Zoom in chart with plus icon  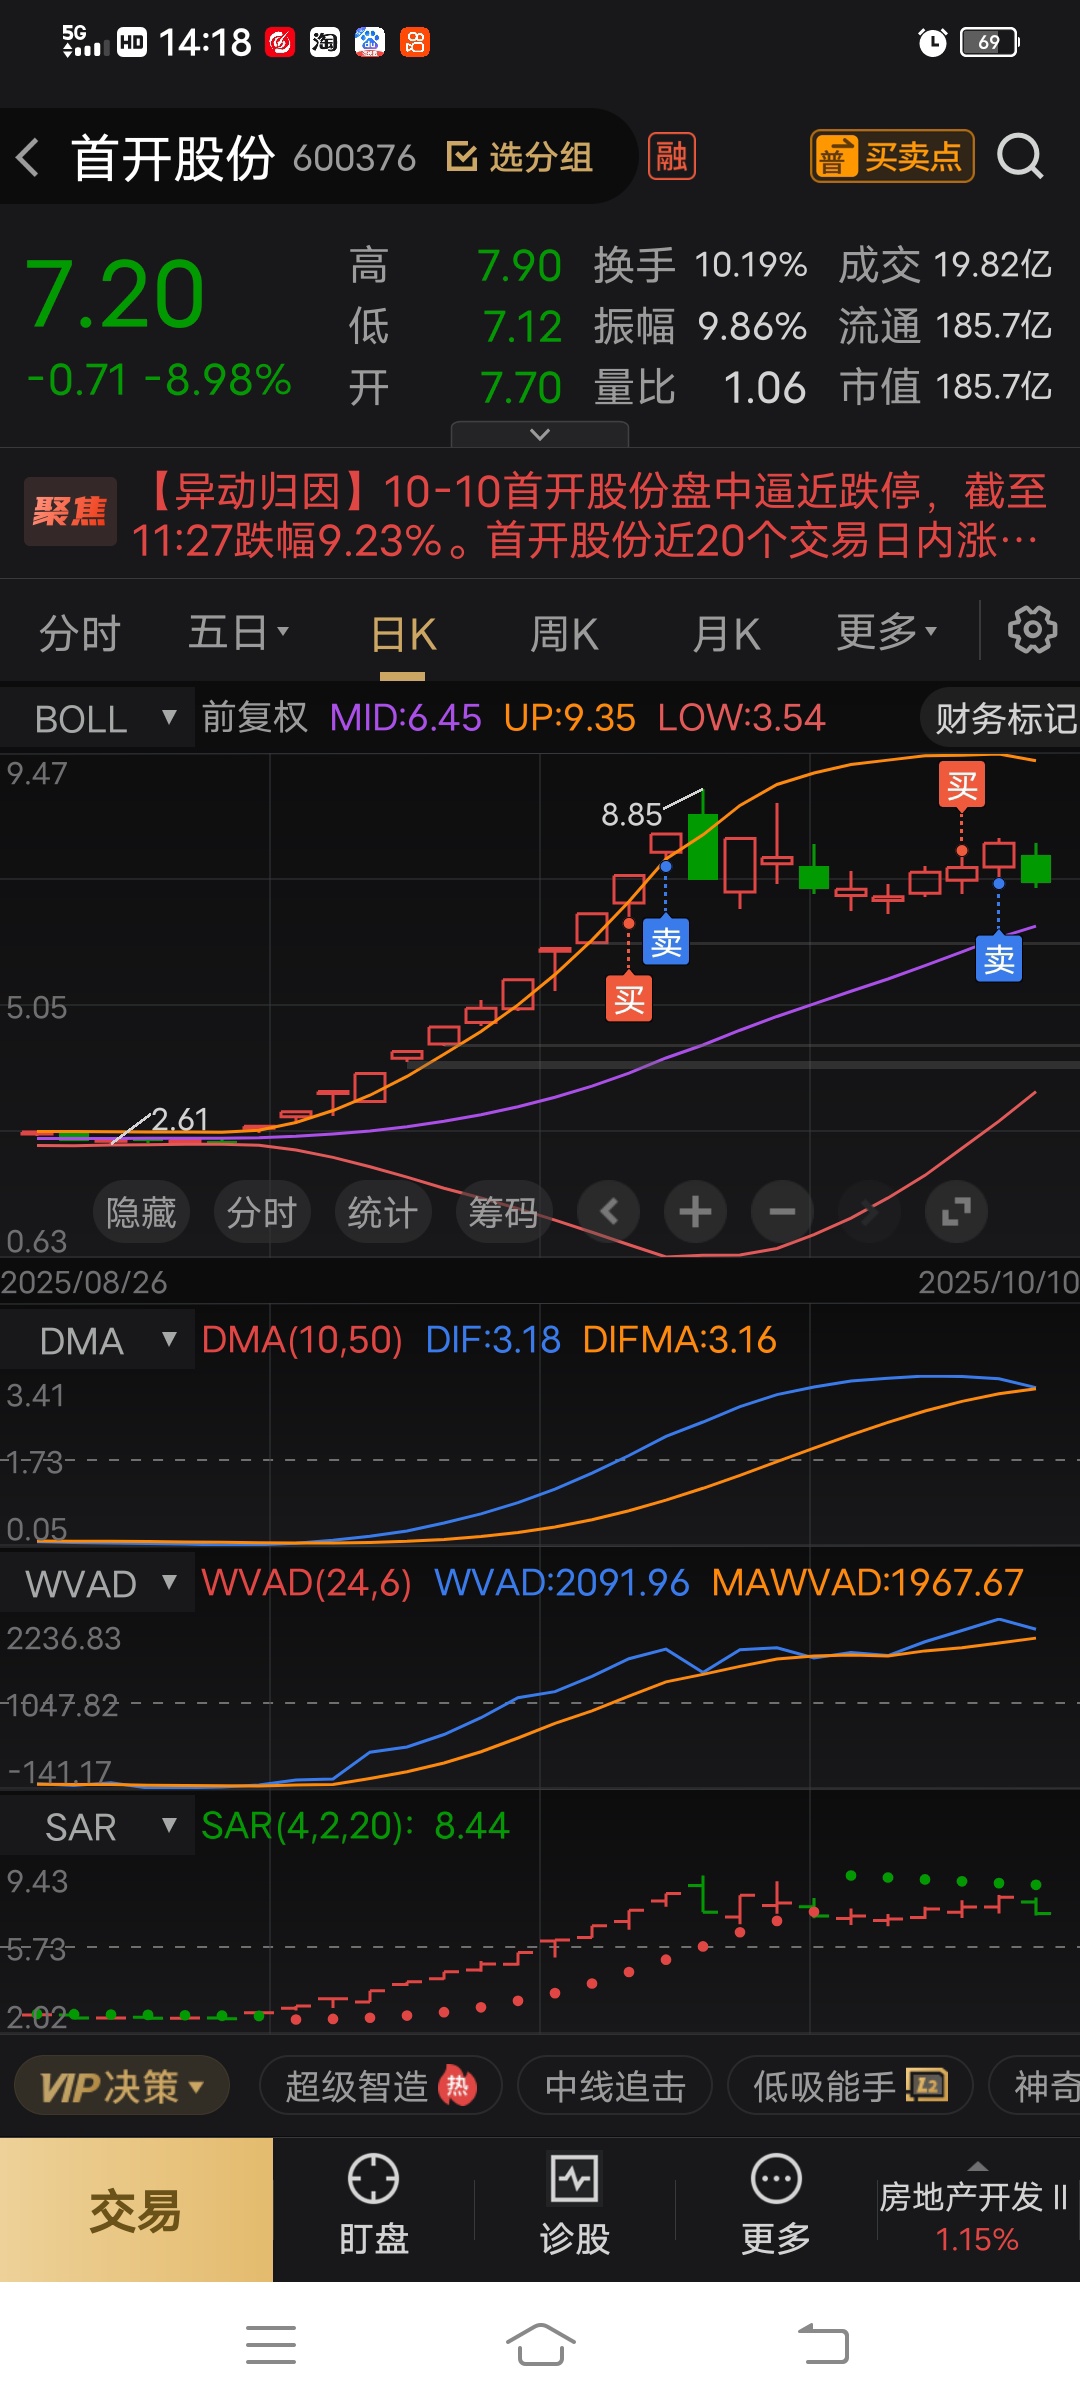(x=695, y=1212)
